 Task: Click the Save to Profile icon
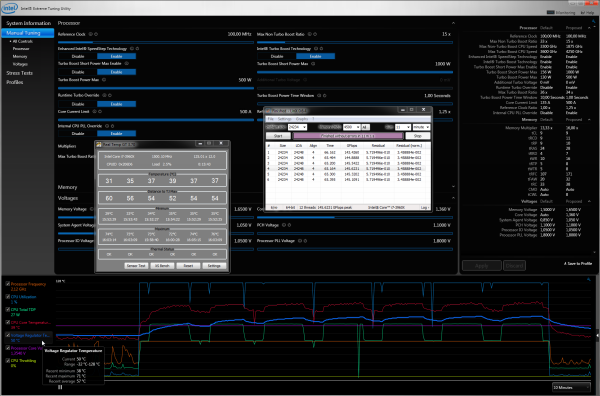(x=566, y=263)
